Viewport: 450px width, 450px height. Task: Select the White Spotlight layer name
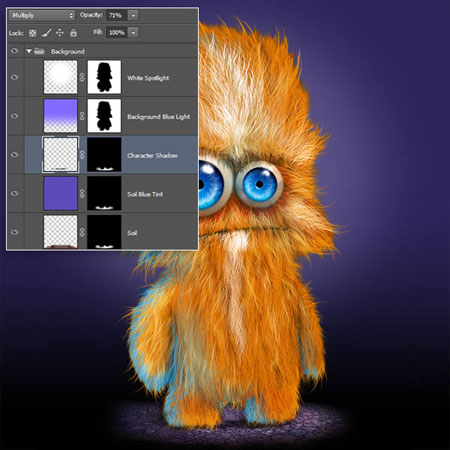[x=148, y=78]
